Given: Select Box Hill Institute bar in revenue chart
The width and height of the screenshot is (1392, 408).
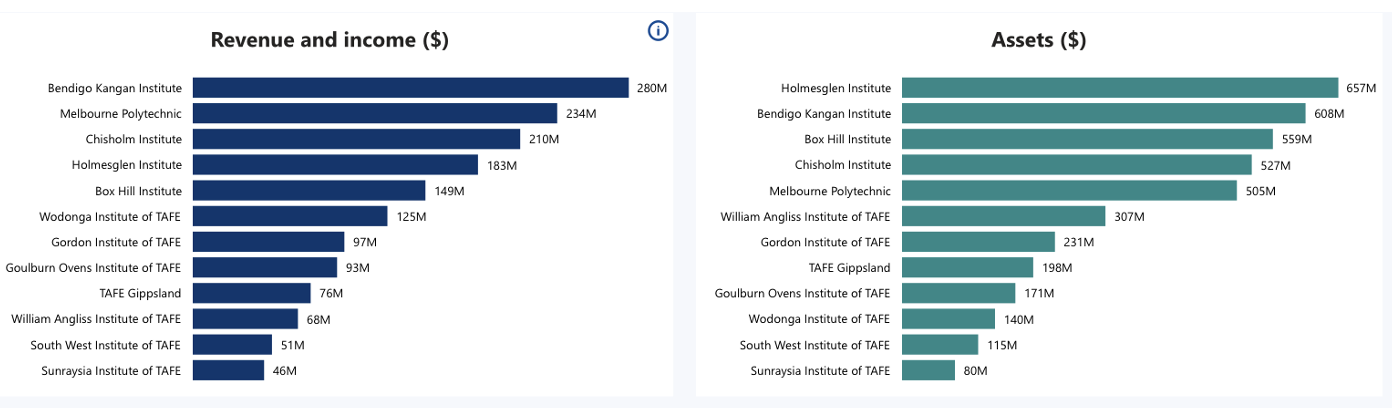Looking at the screenshot, I should [309, 190].
